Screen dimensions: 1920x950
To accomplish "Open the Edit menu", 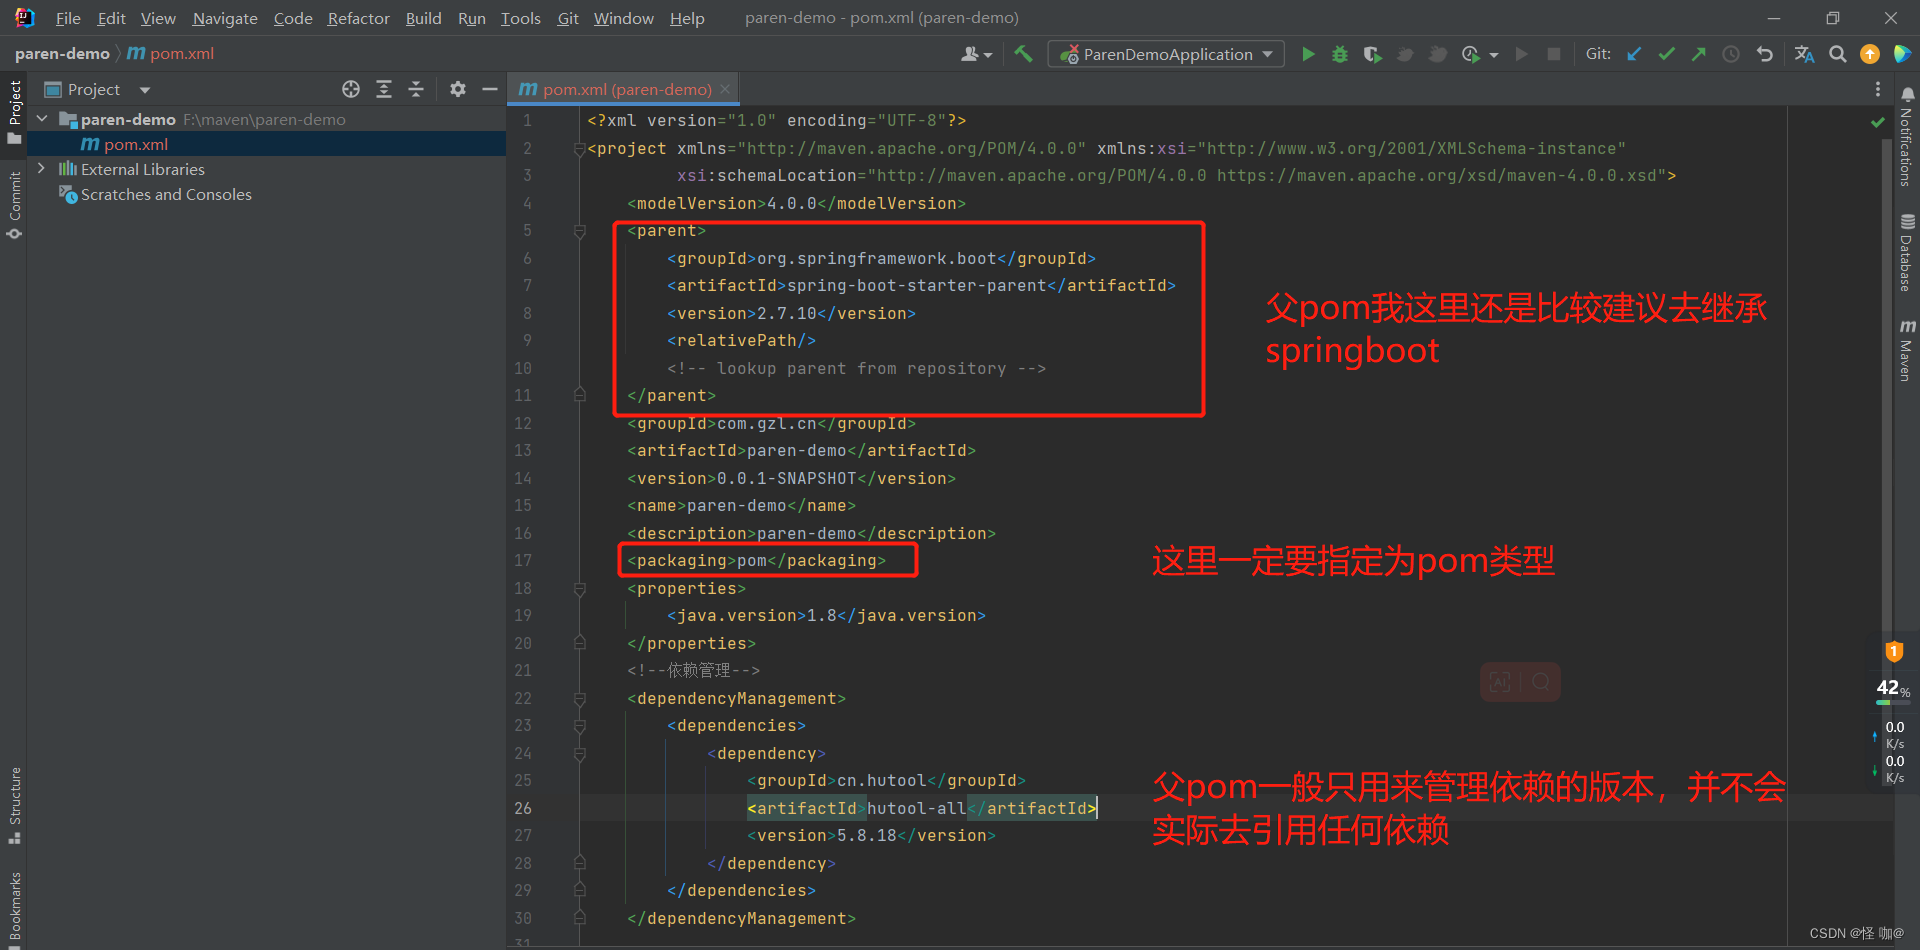I will coord(111,18).
